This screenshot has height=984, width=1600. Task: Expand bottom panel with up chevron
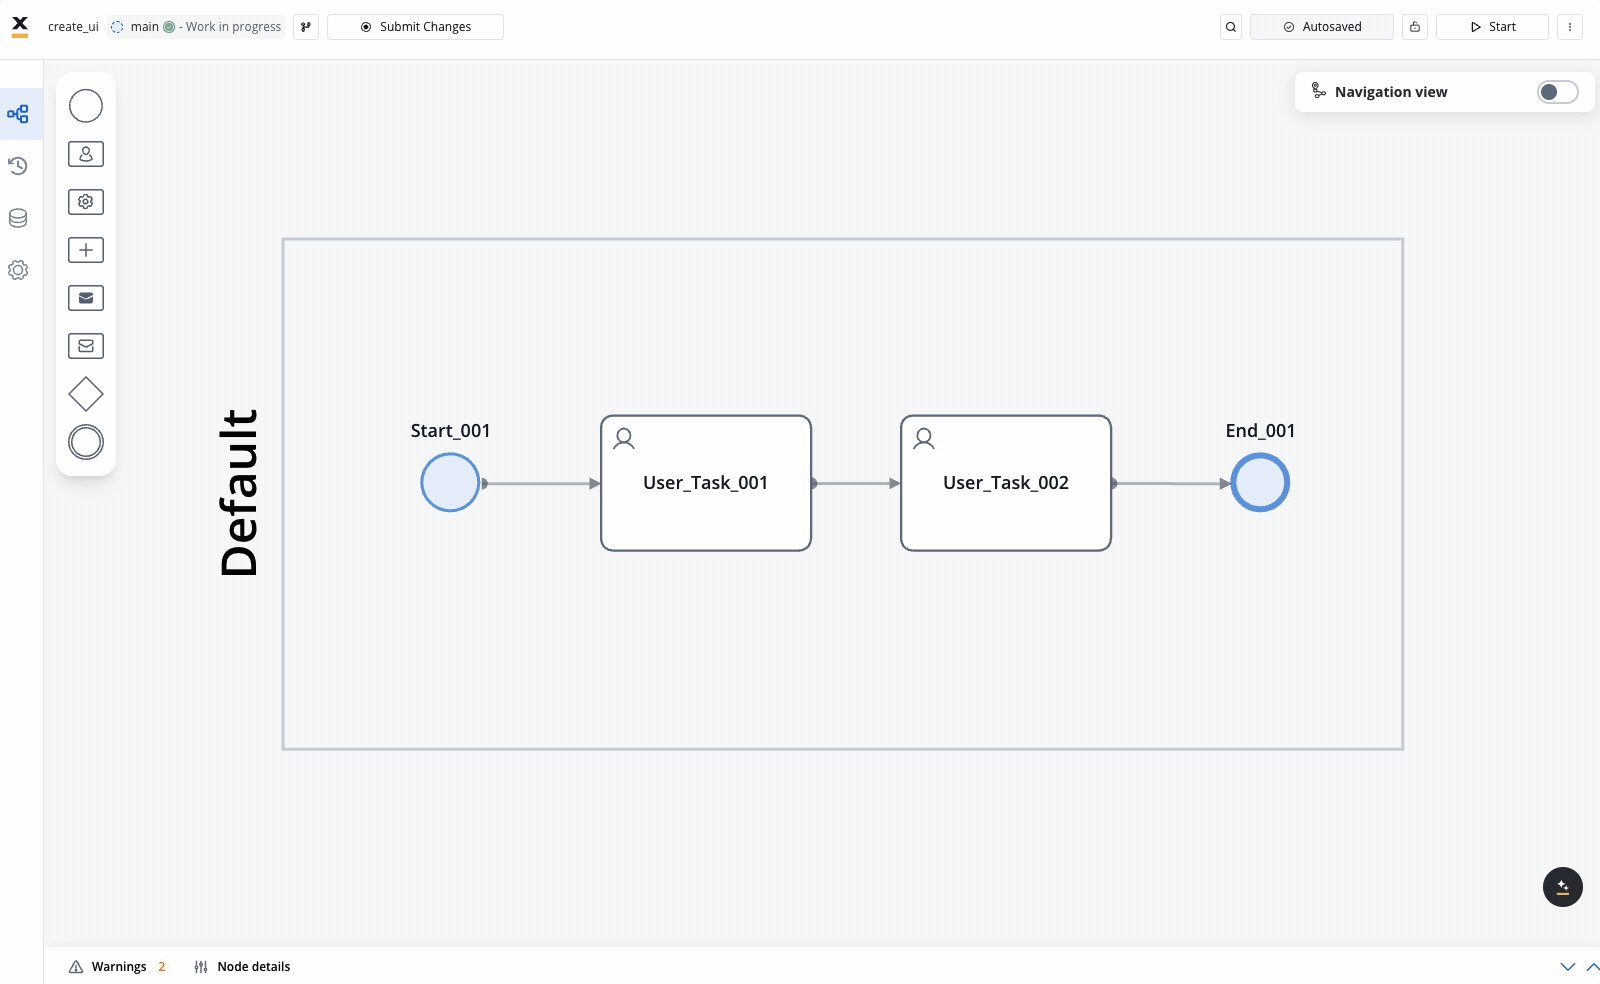pyautogui.click(x=1593, y=967)
